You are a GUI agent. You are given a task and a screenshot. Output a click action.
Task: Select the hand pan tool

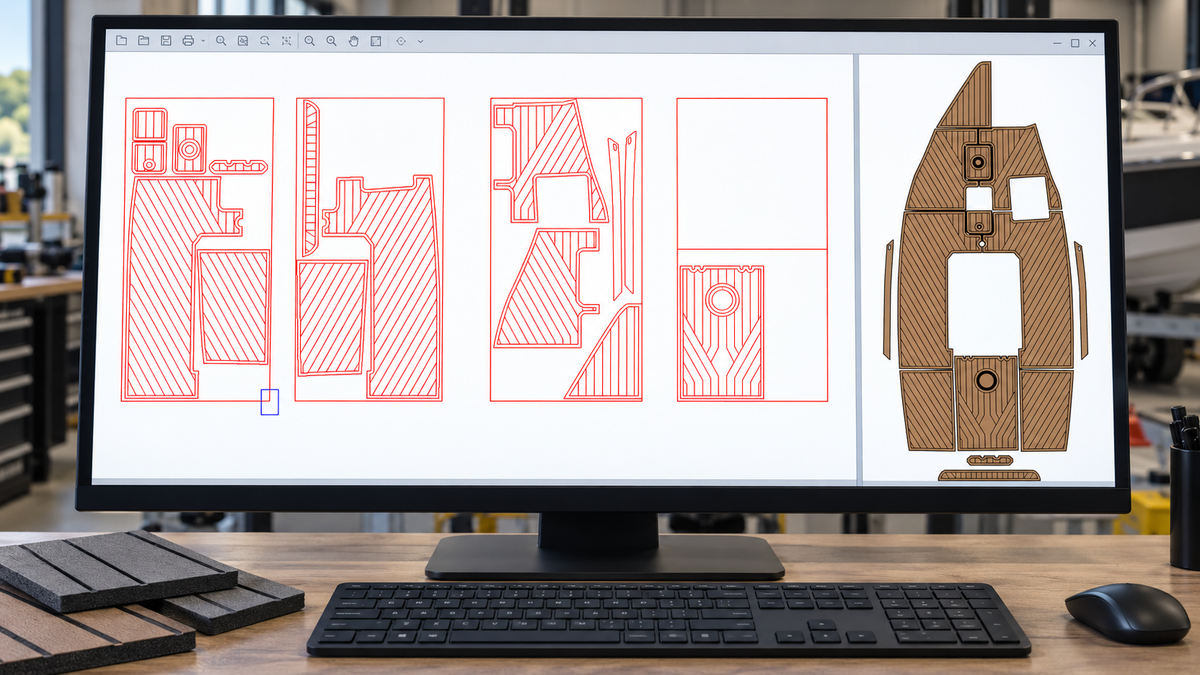353,41
